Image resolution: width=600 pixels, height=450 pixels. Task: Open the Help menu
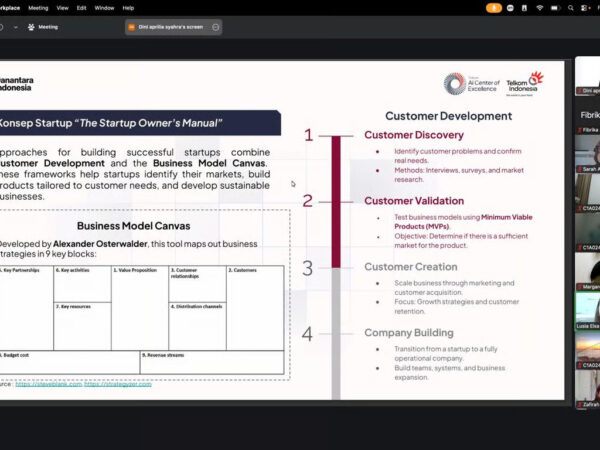[128, 7]
